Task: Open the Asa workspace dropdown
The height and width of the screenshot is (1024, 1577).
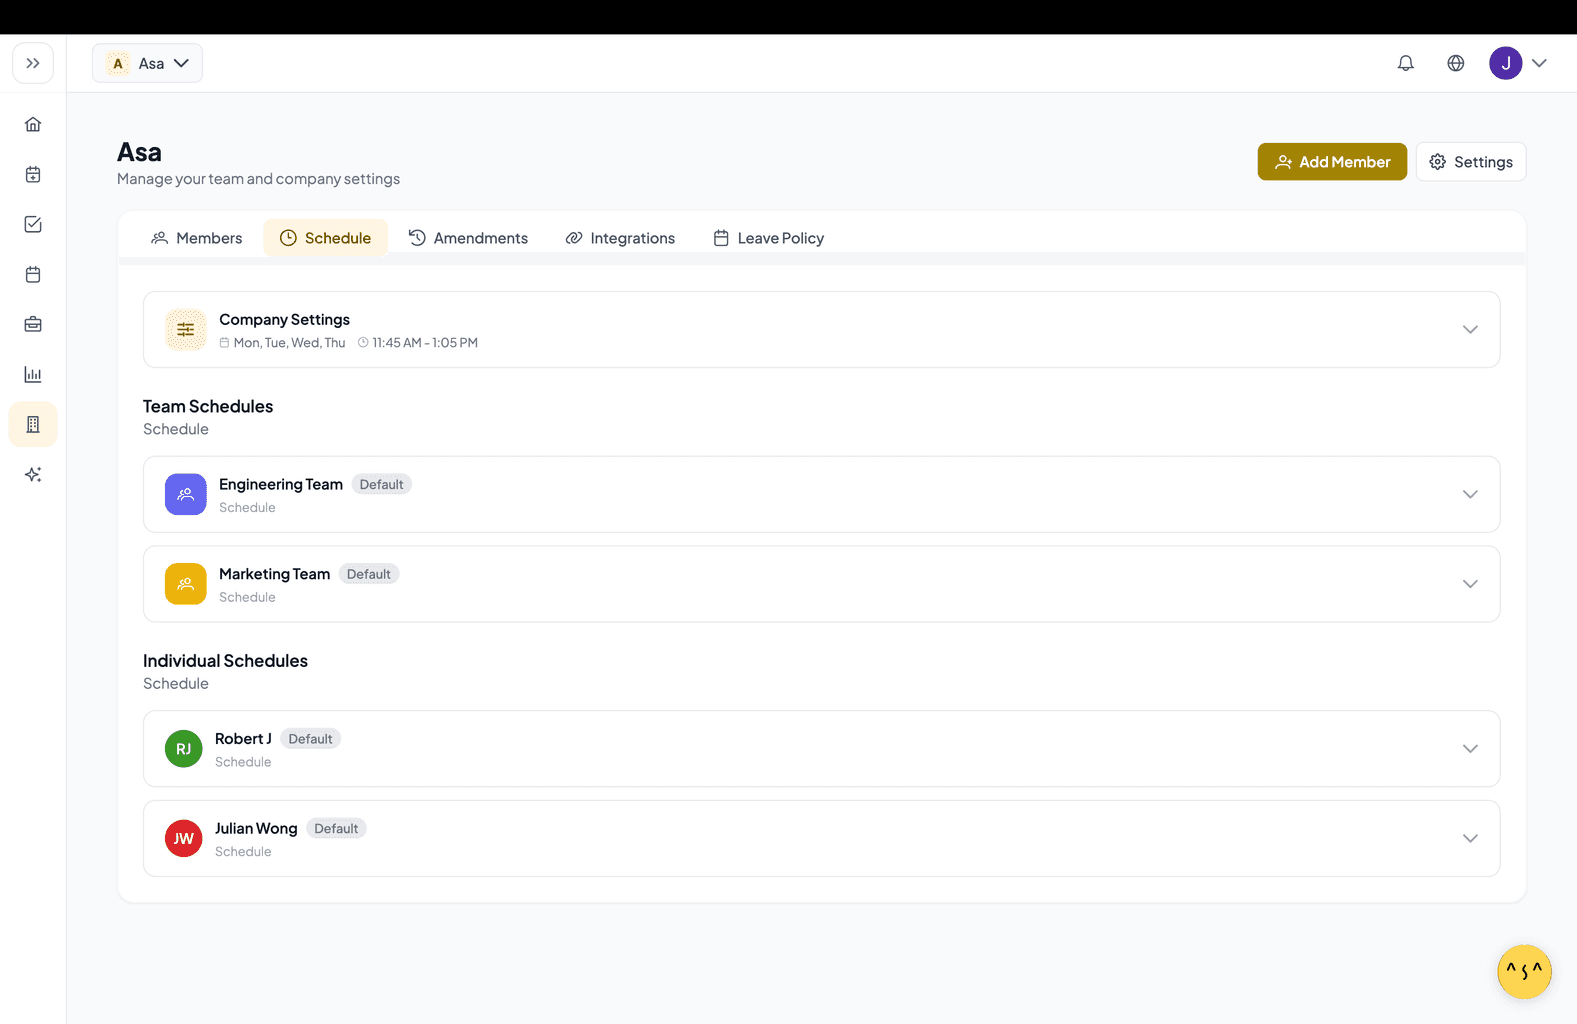Action: (148, 63)
